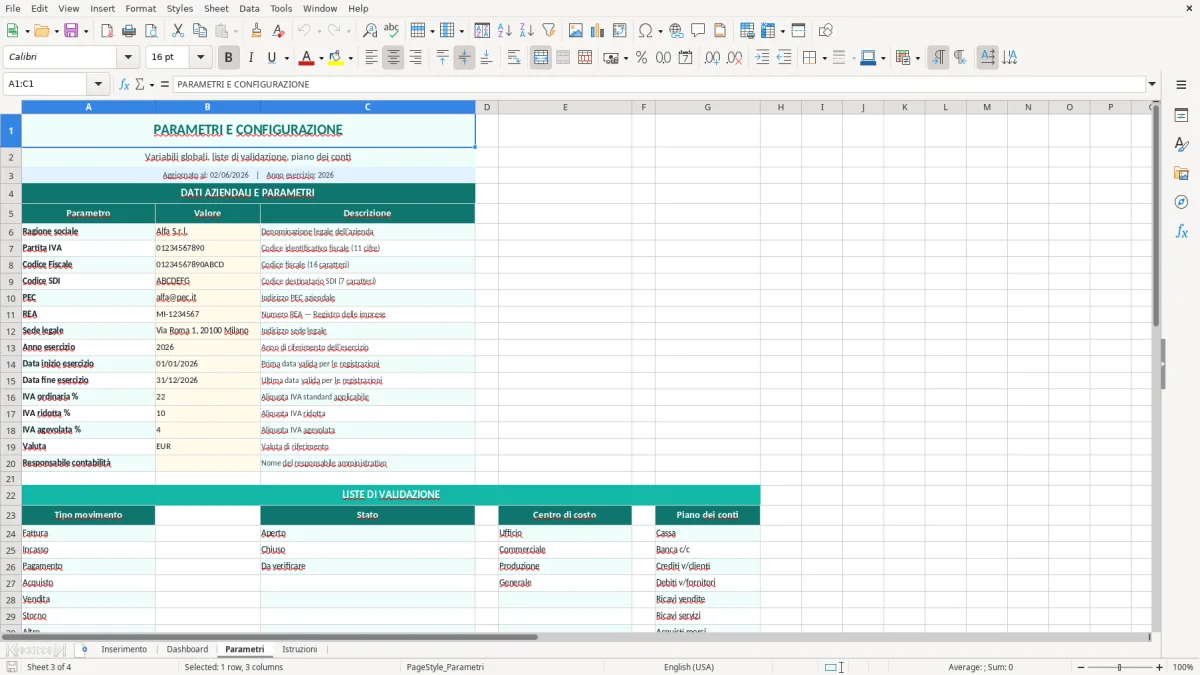Click Clear Direct Formatting icon
This screenshot has height=675, width=1200.
(x=278, y=31)
